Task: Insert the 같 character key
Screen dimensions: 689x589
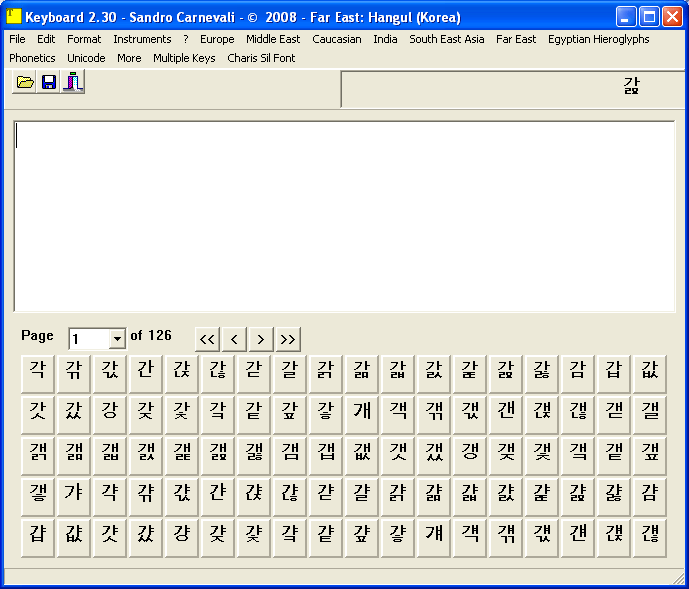Action: [254, 414]
